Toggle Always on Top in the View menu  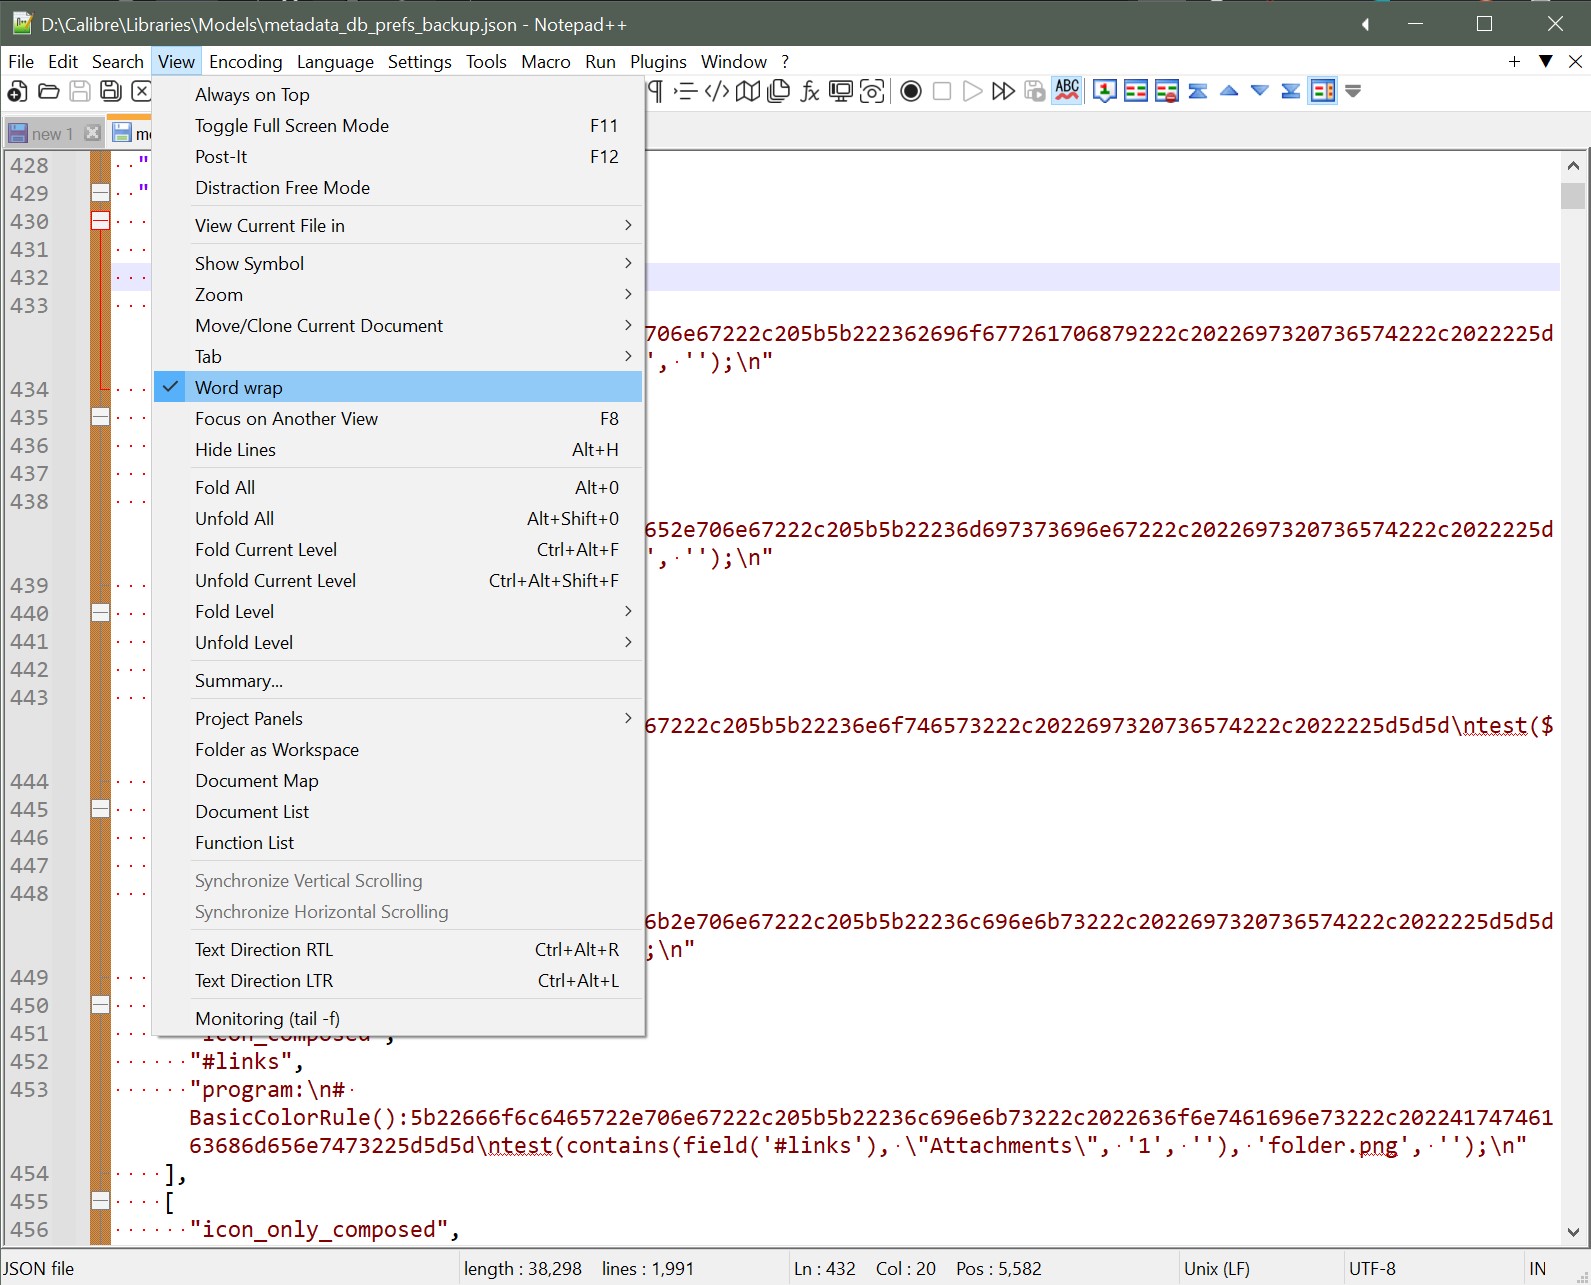(252, 95)
